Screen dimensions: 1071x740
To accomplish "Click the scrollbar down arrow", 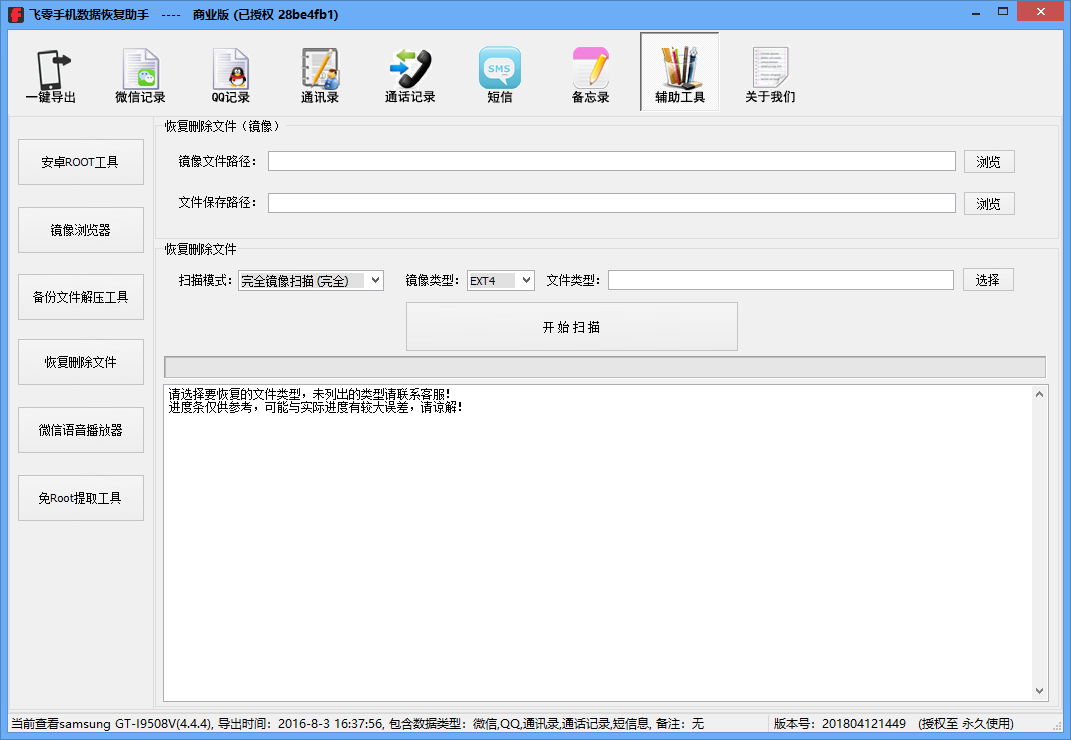I will coord(1038,690).
